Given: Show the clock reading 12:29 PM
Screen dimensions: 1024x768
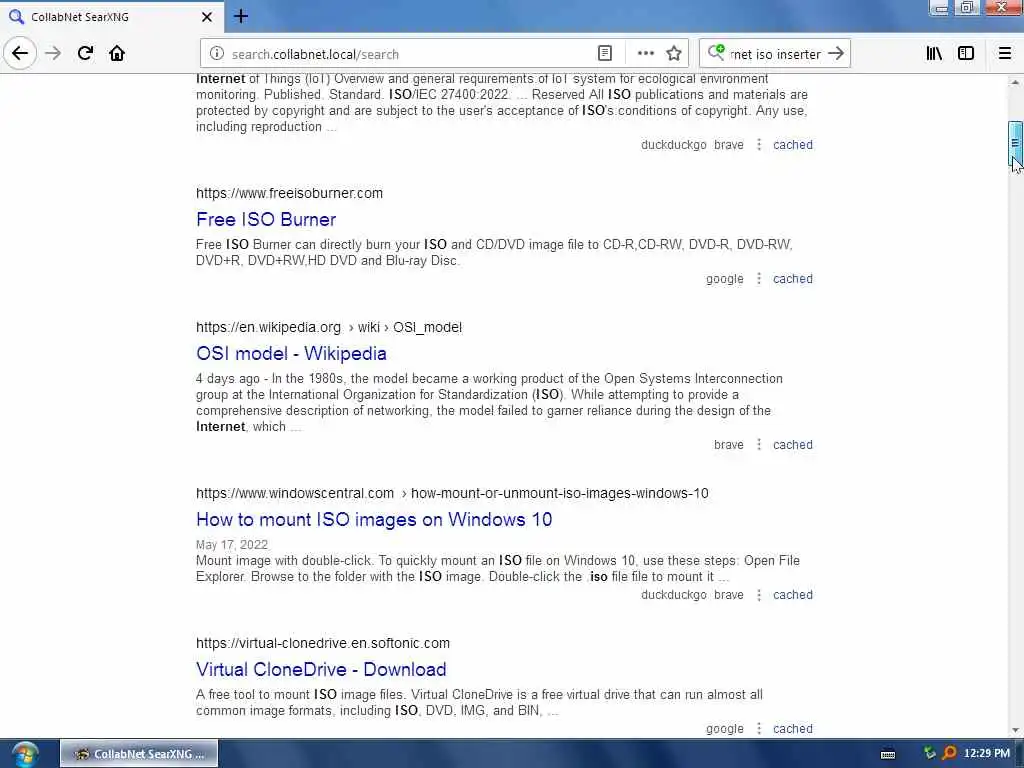Looking at the screenshot, I should pyautogui.click(x=986, y=754).
